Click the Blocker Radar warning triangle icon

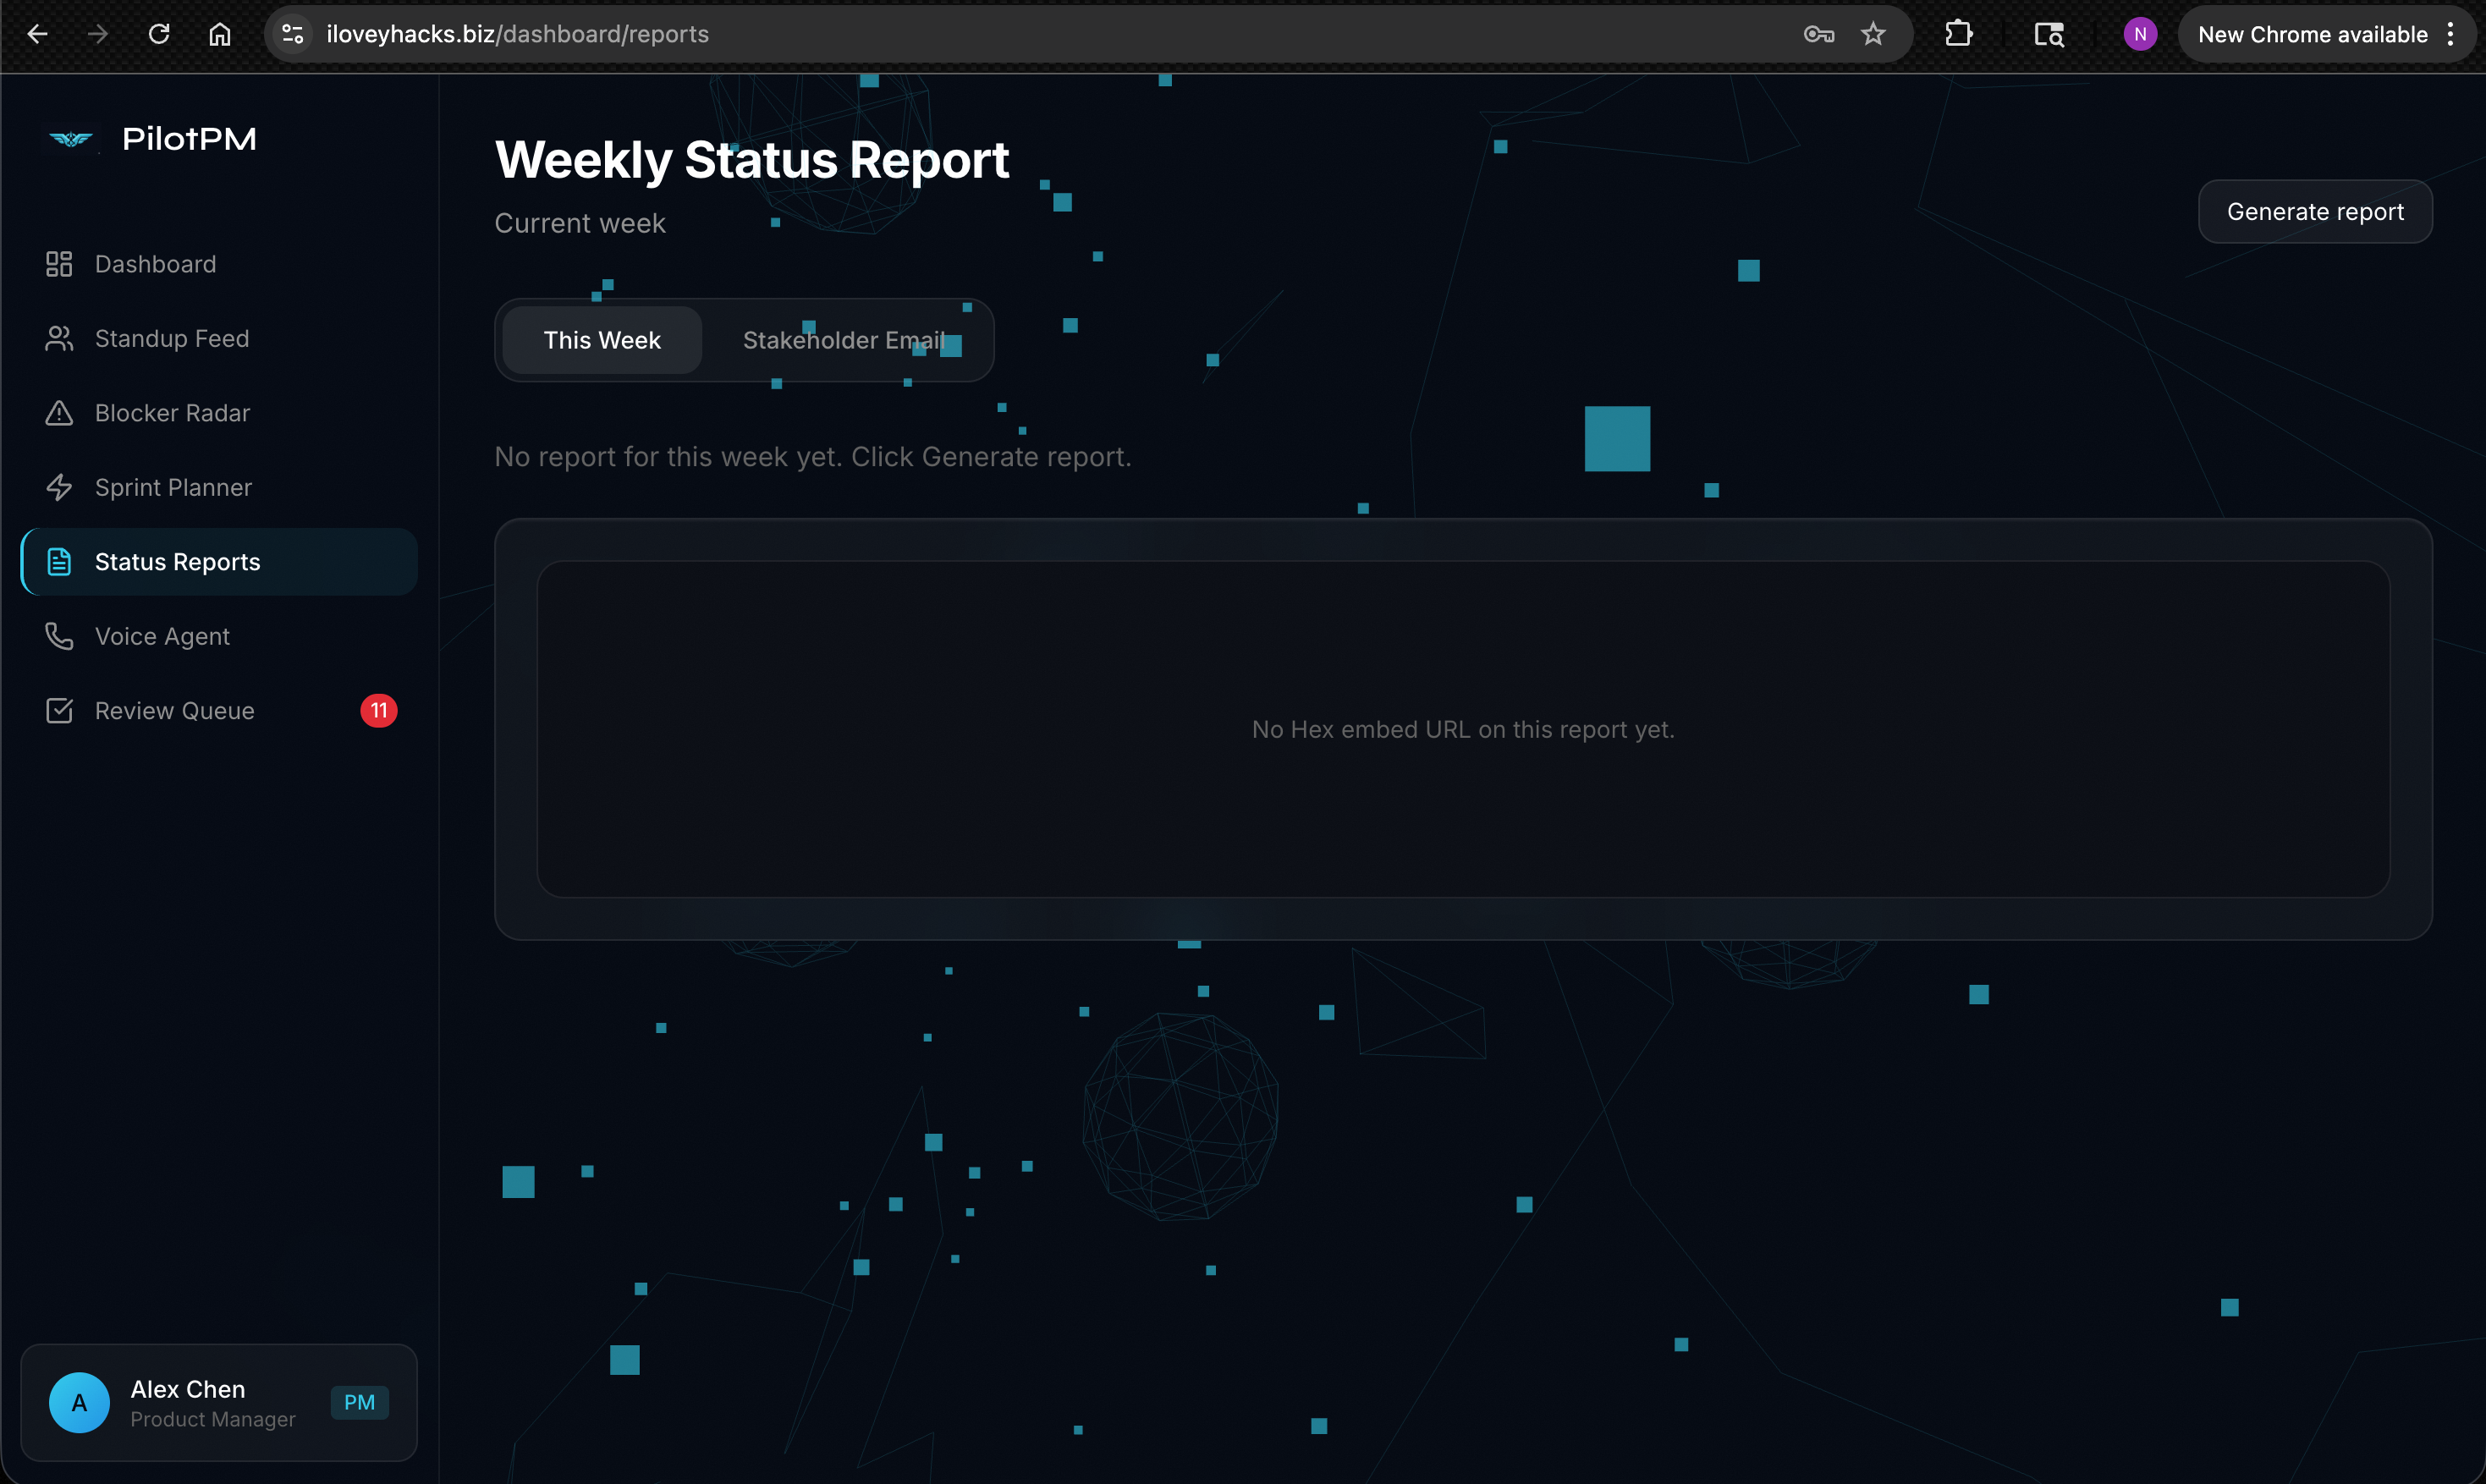point(59,413)
